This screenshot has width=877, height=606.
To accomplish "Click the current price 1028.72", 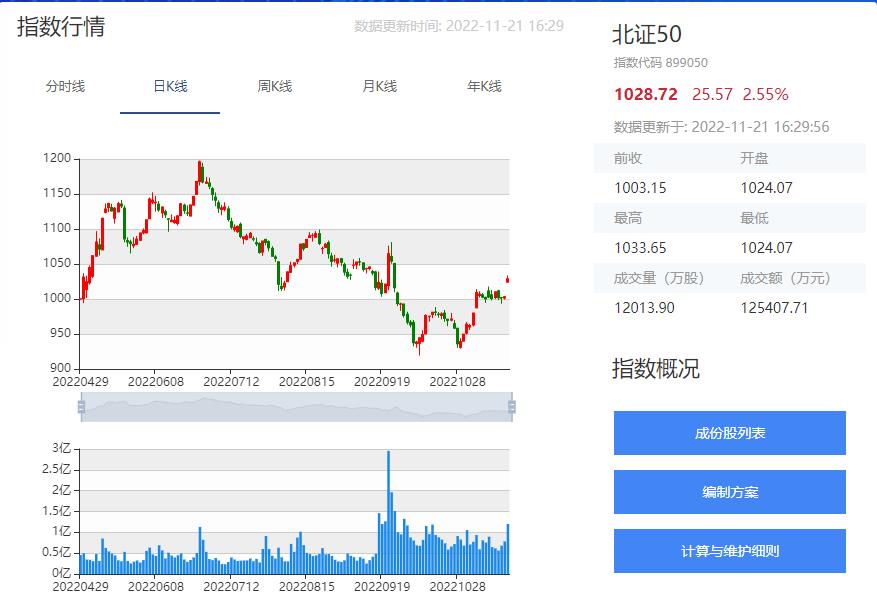I will click(646, 94).
